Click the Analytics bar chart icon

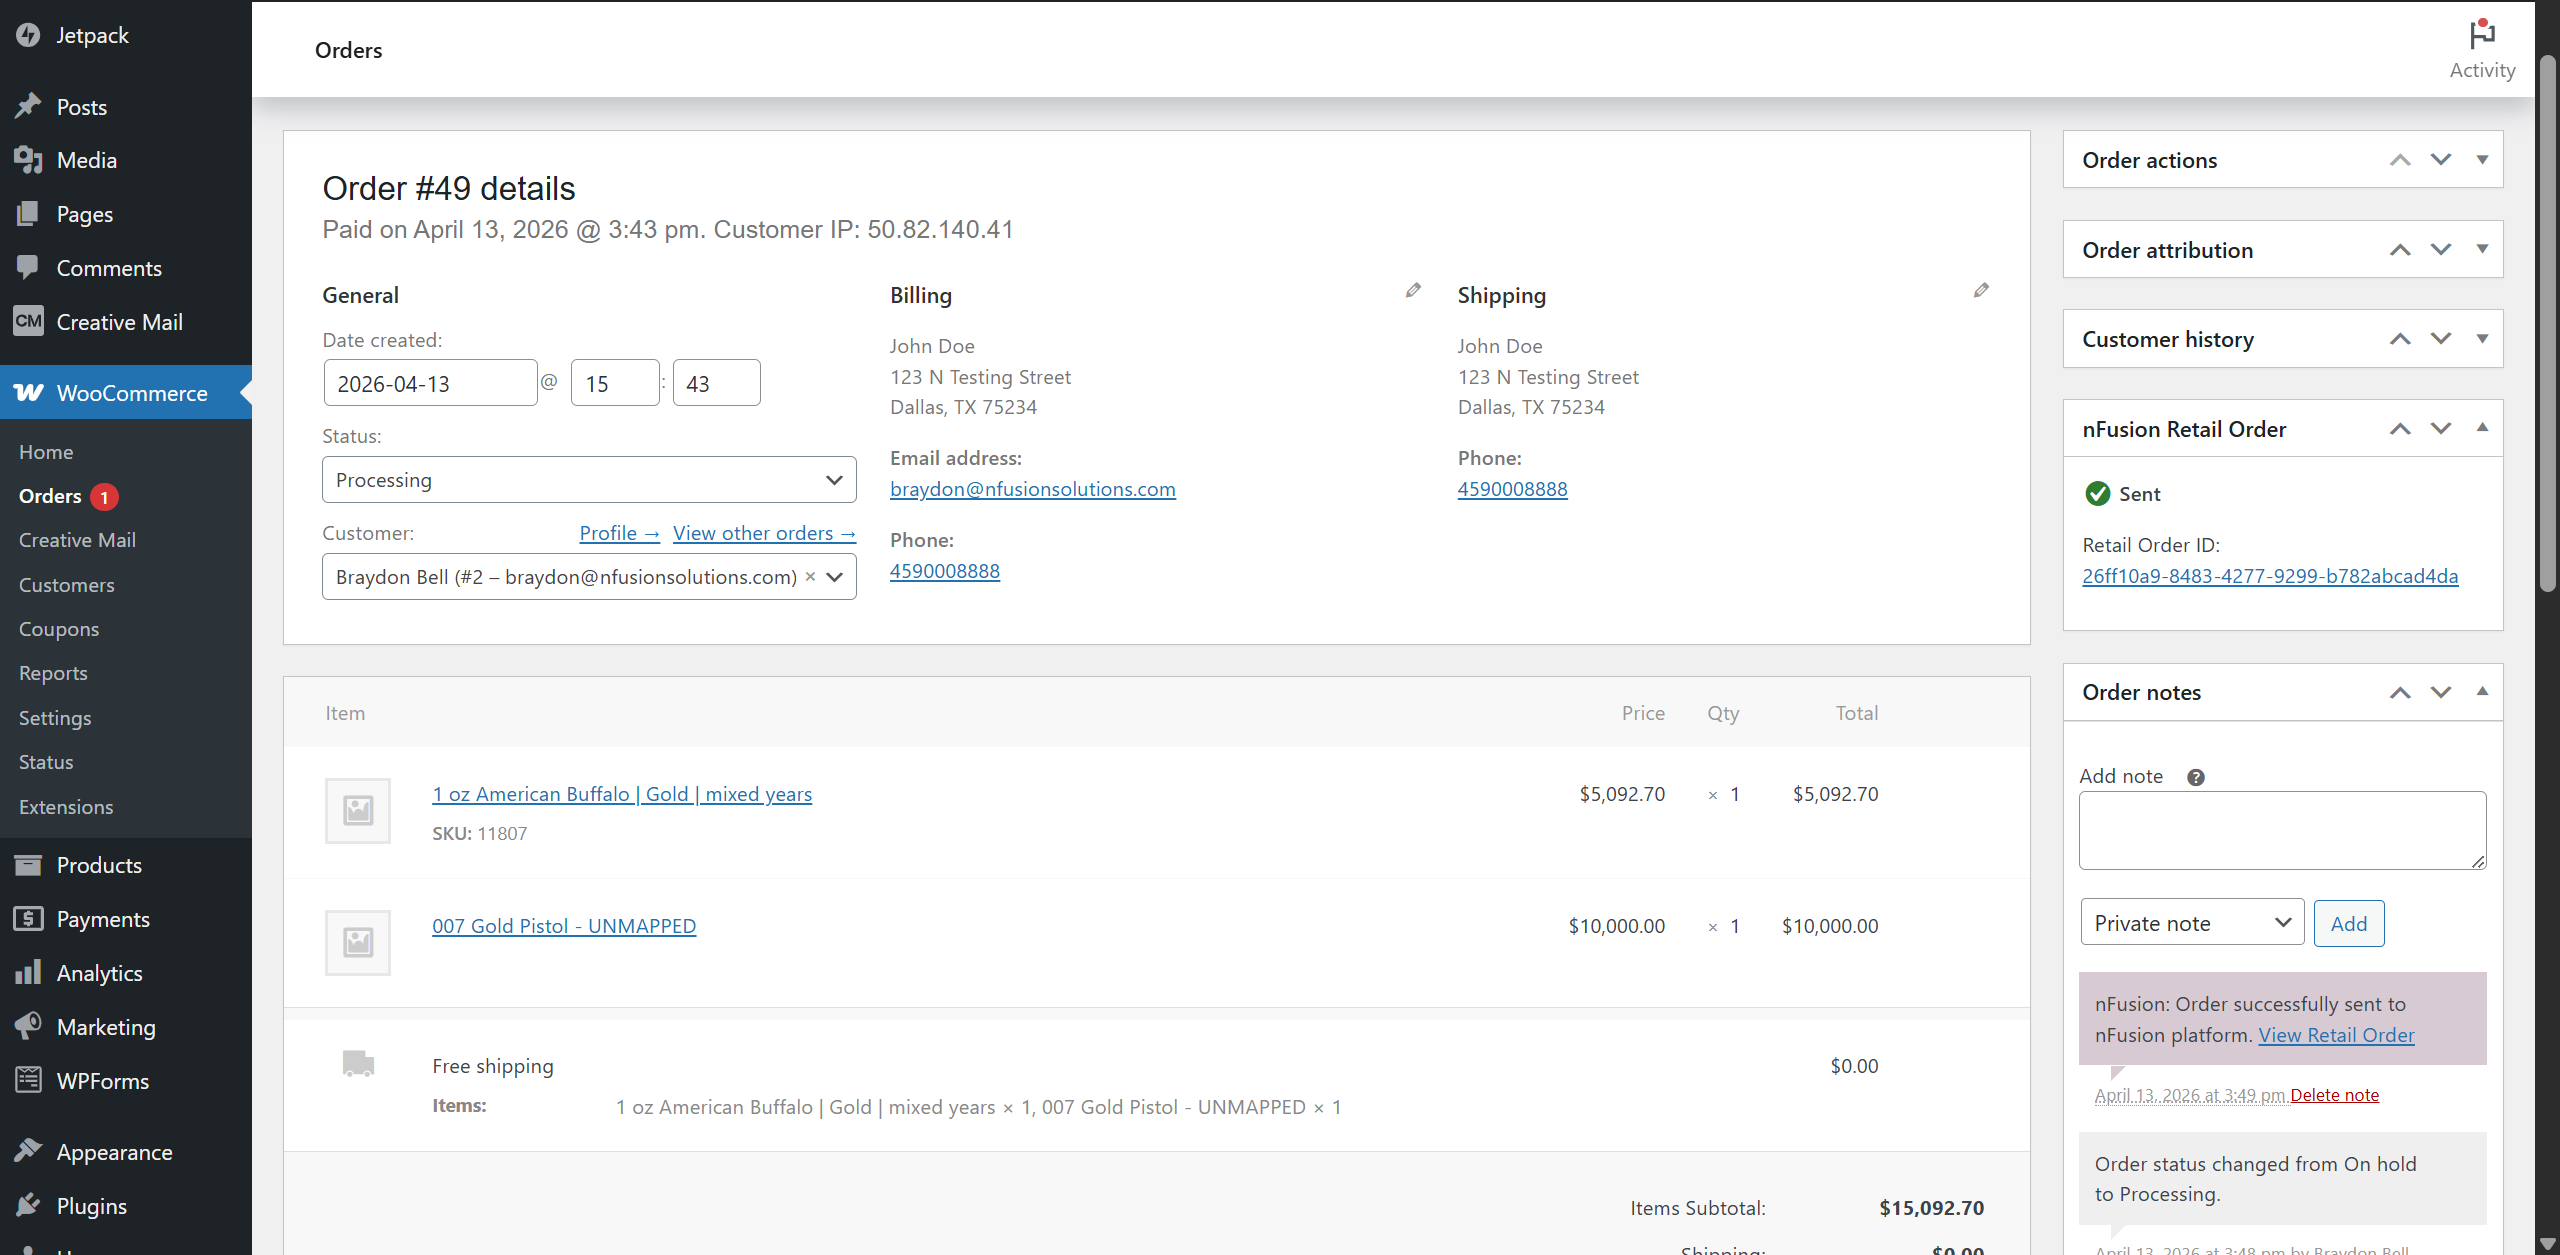click(28, 972)
